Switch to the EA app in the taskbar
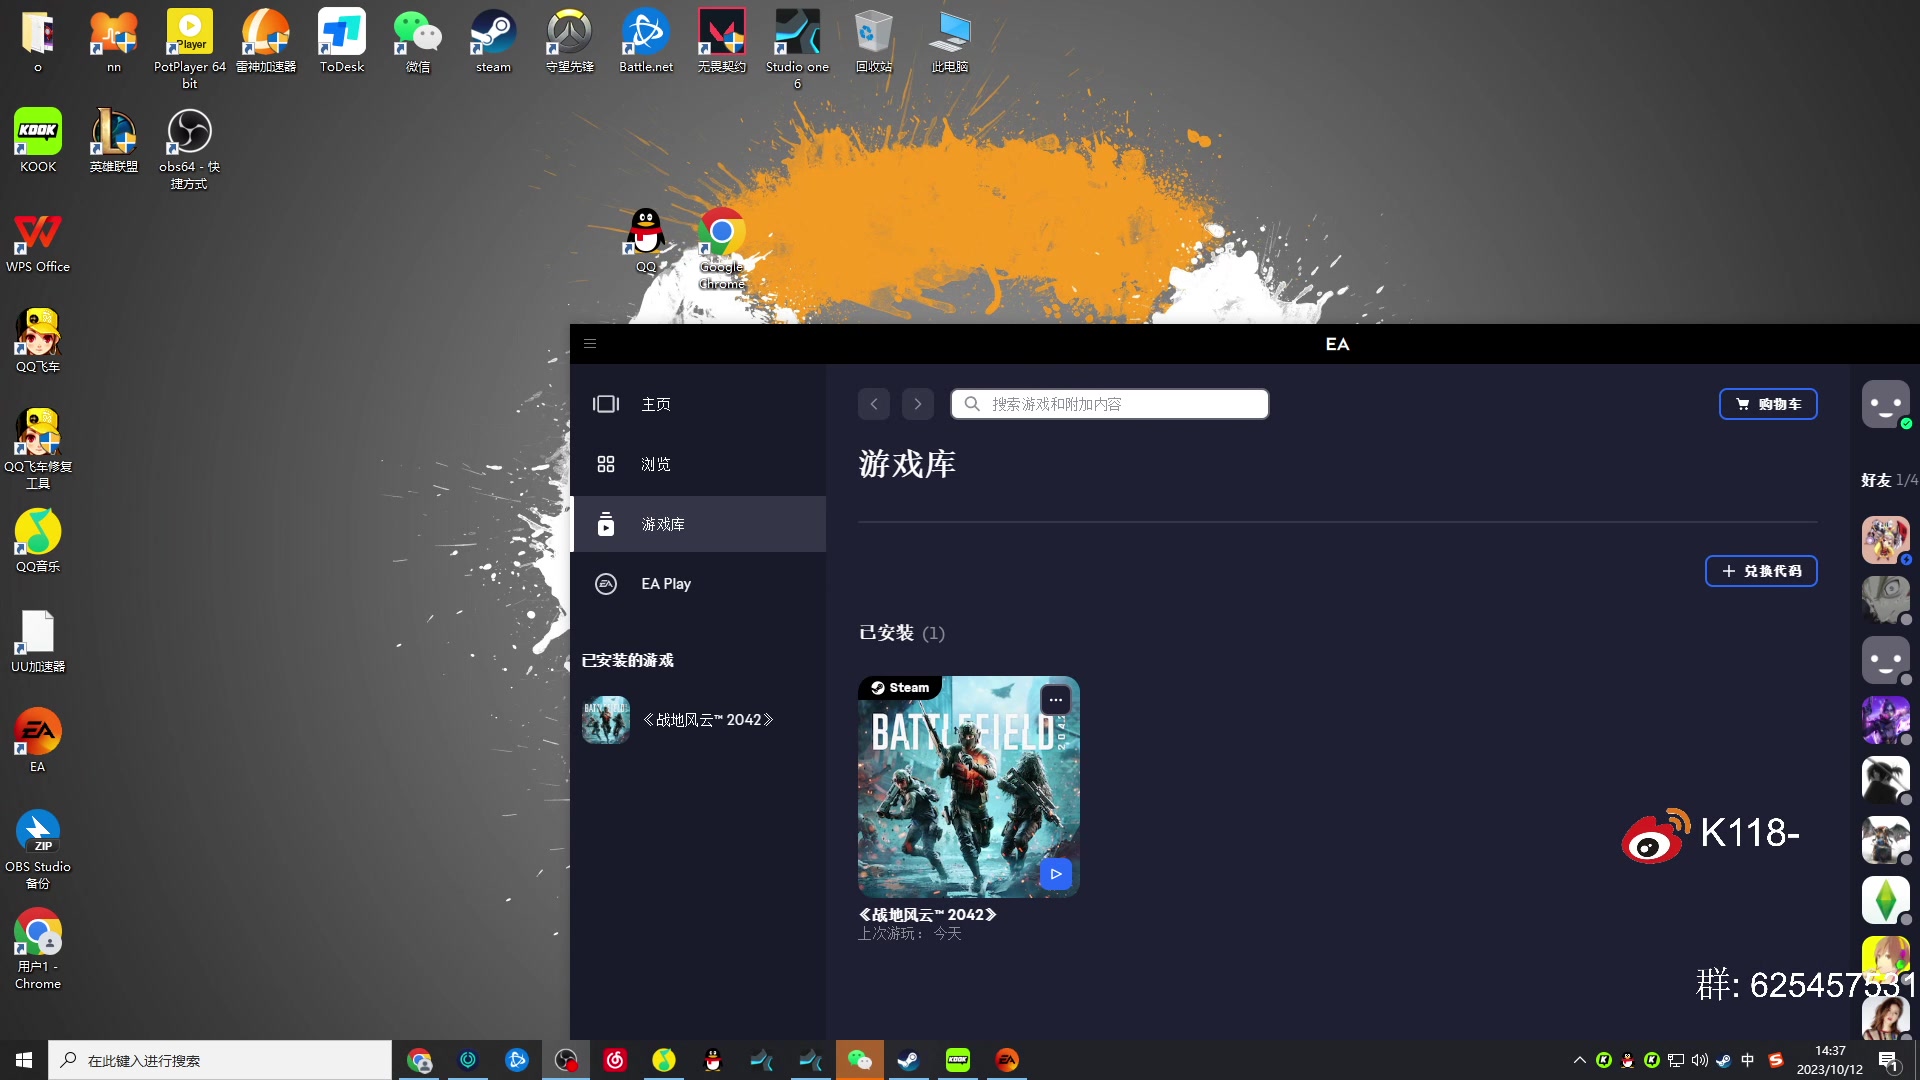Image resolution: width=1920 pixels, height=1080 pixels. pyautogui.click(x=1007, y=1060)
